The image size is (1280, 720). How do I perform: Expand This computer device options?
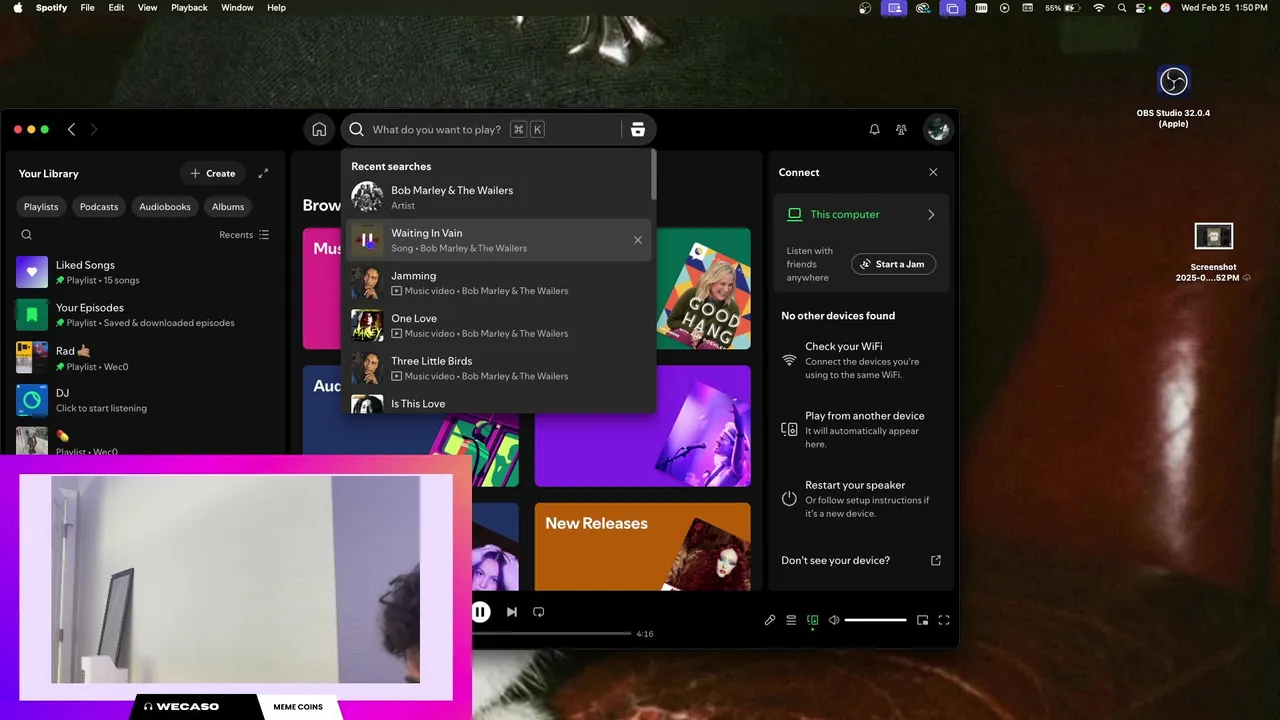coord(931,214)
